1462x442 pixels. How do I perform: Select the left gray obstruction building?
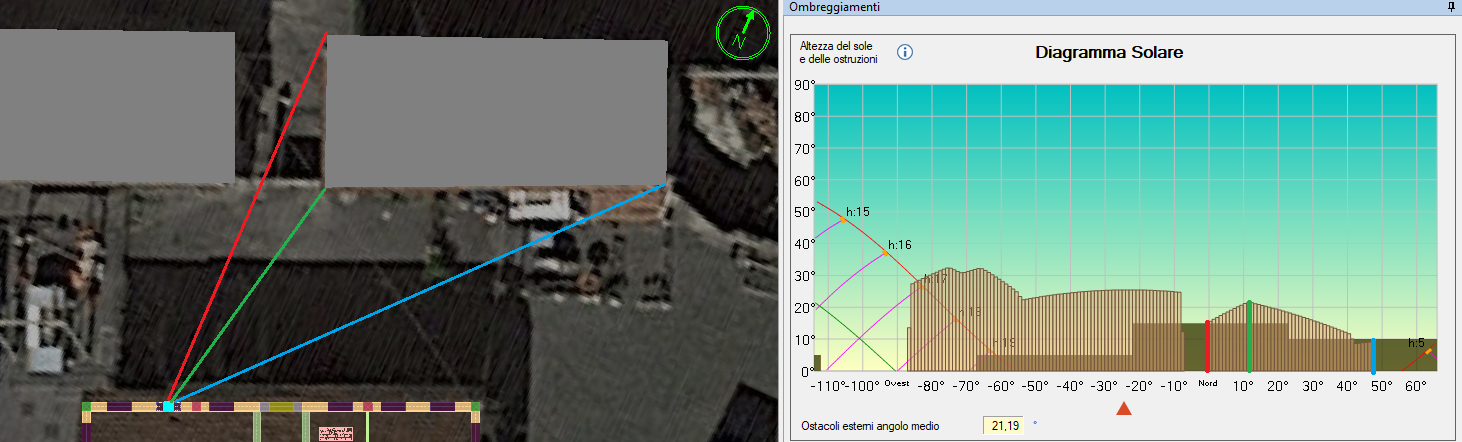(x=117, y=107)
